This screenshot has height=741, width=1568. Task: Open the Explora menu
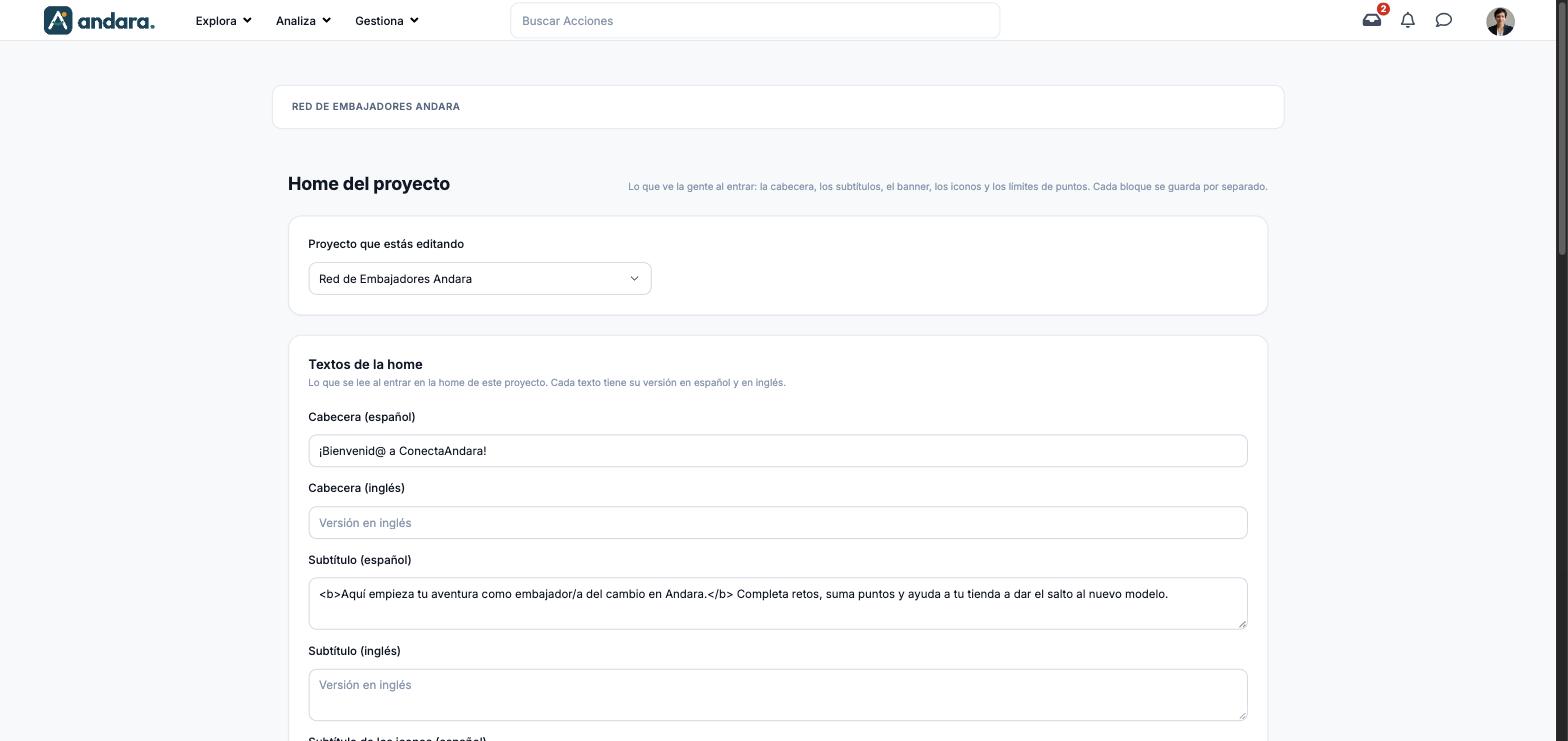(x=223, y=20)
